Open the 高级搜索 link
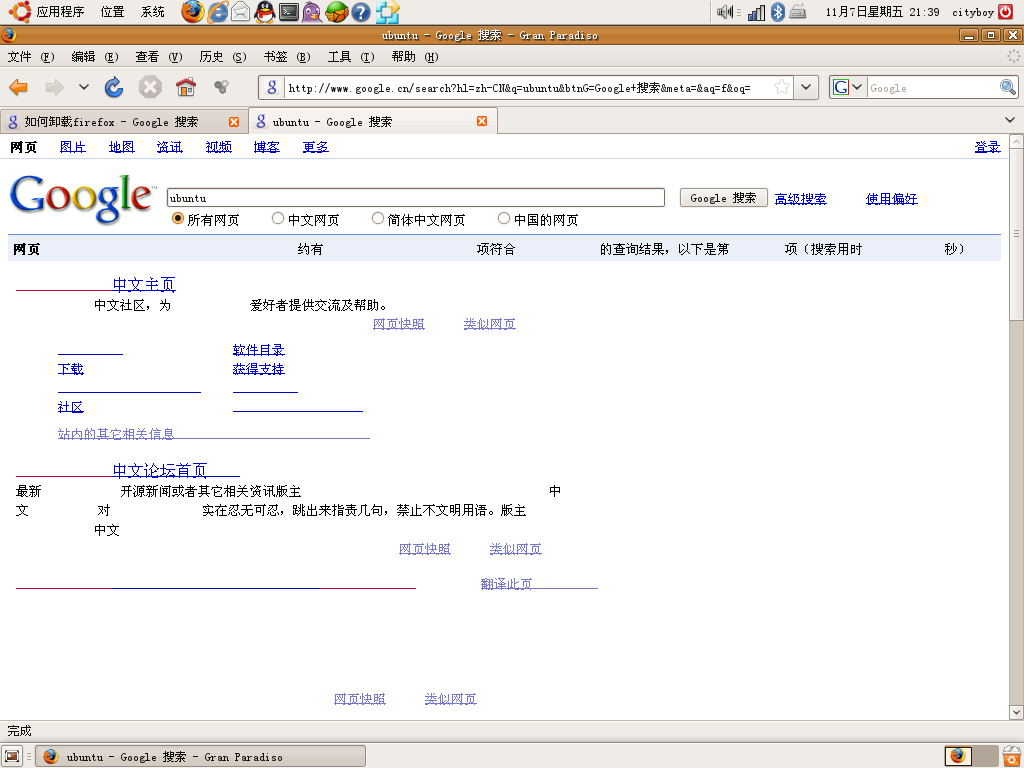This screenshot has height=768, width=1024. 800,199
